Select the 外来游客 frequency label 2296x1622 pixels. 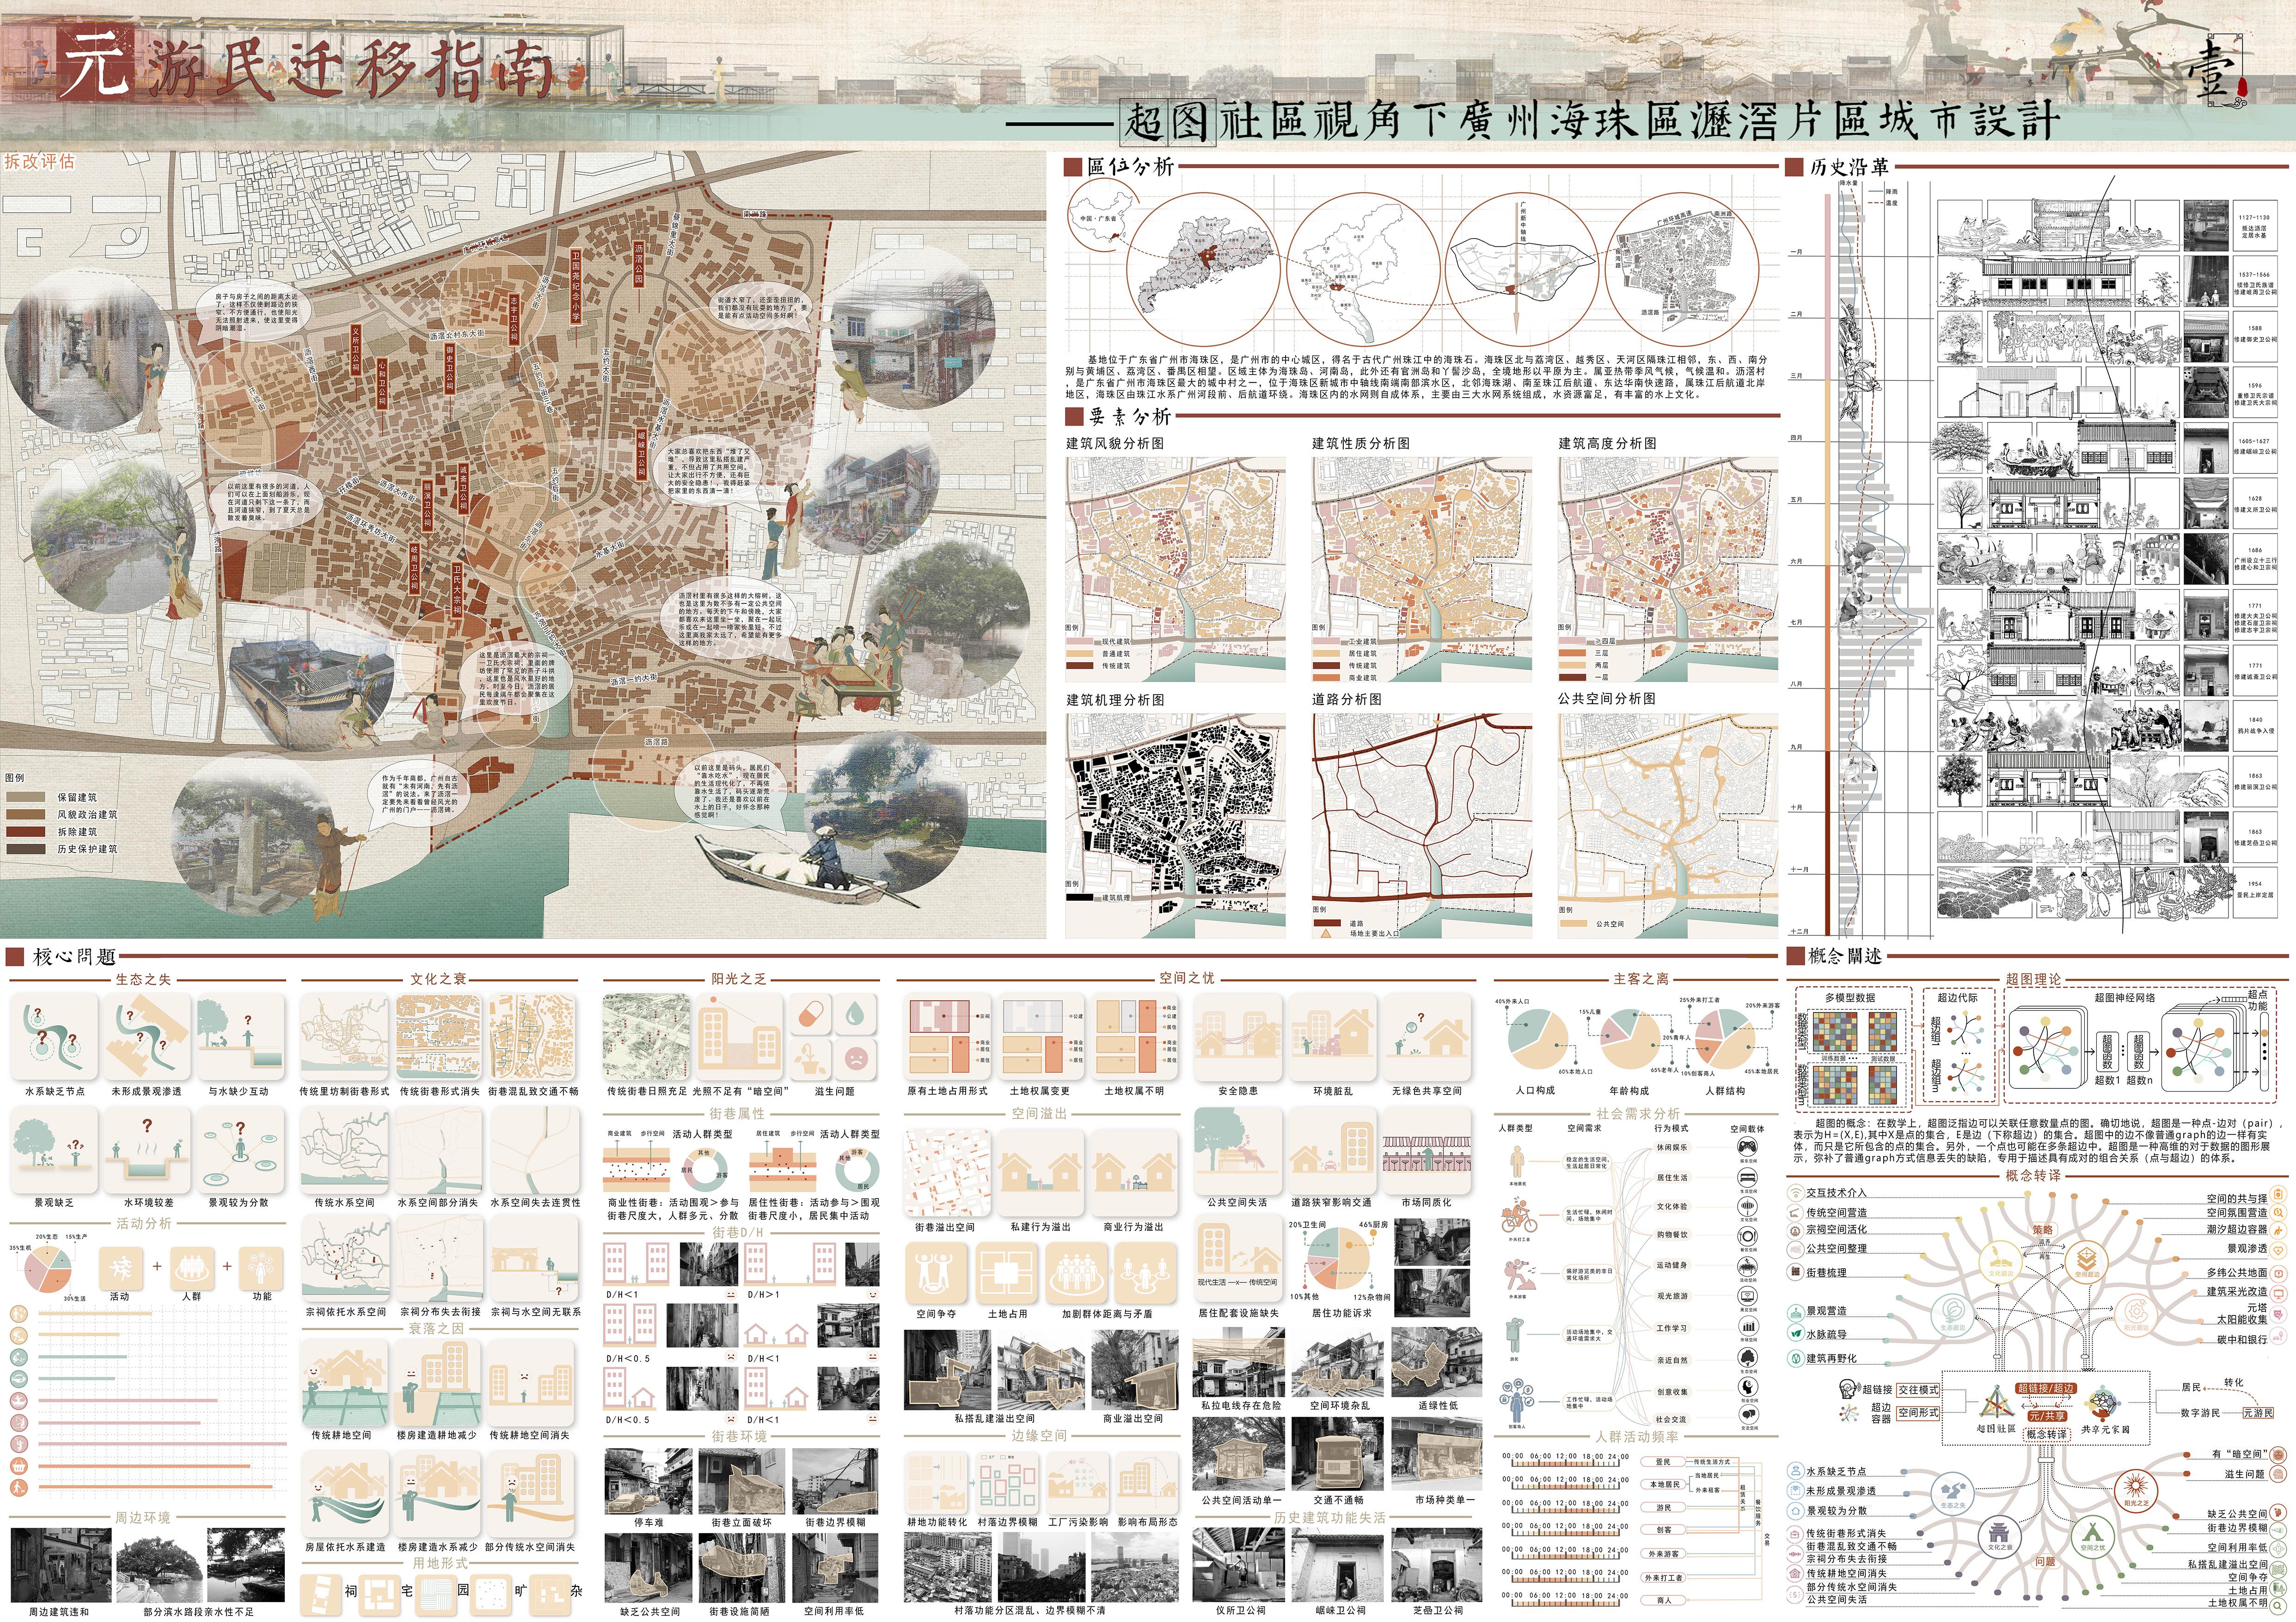pos(1663,1553)
